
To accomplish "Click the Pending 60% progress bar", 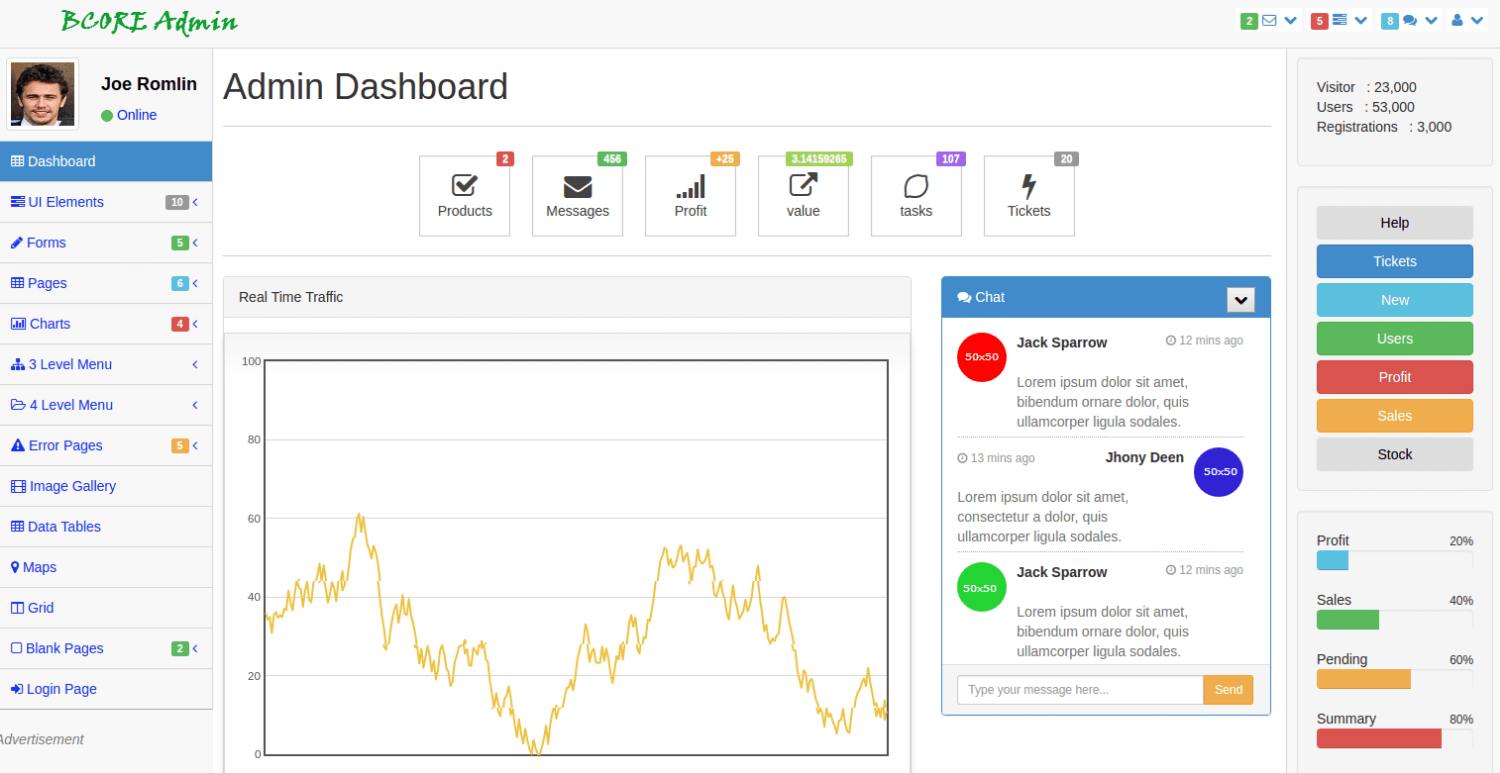I will [x=1395, y=679].
